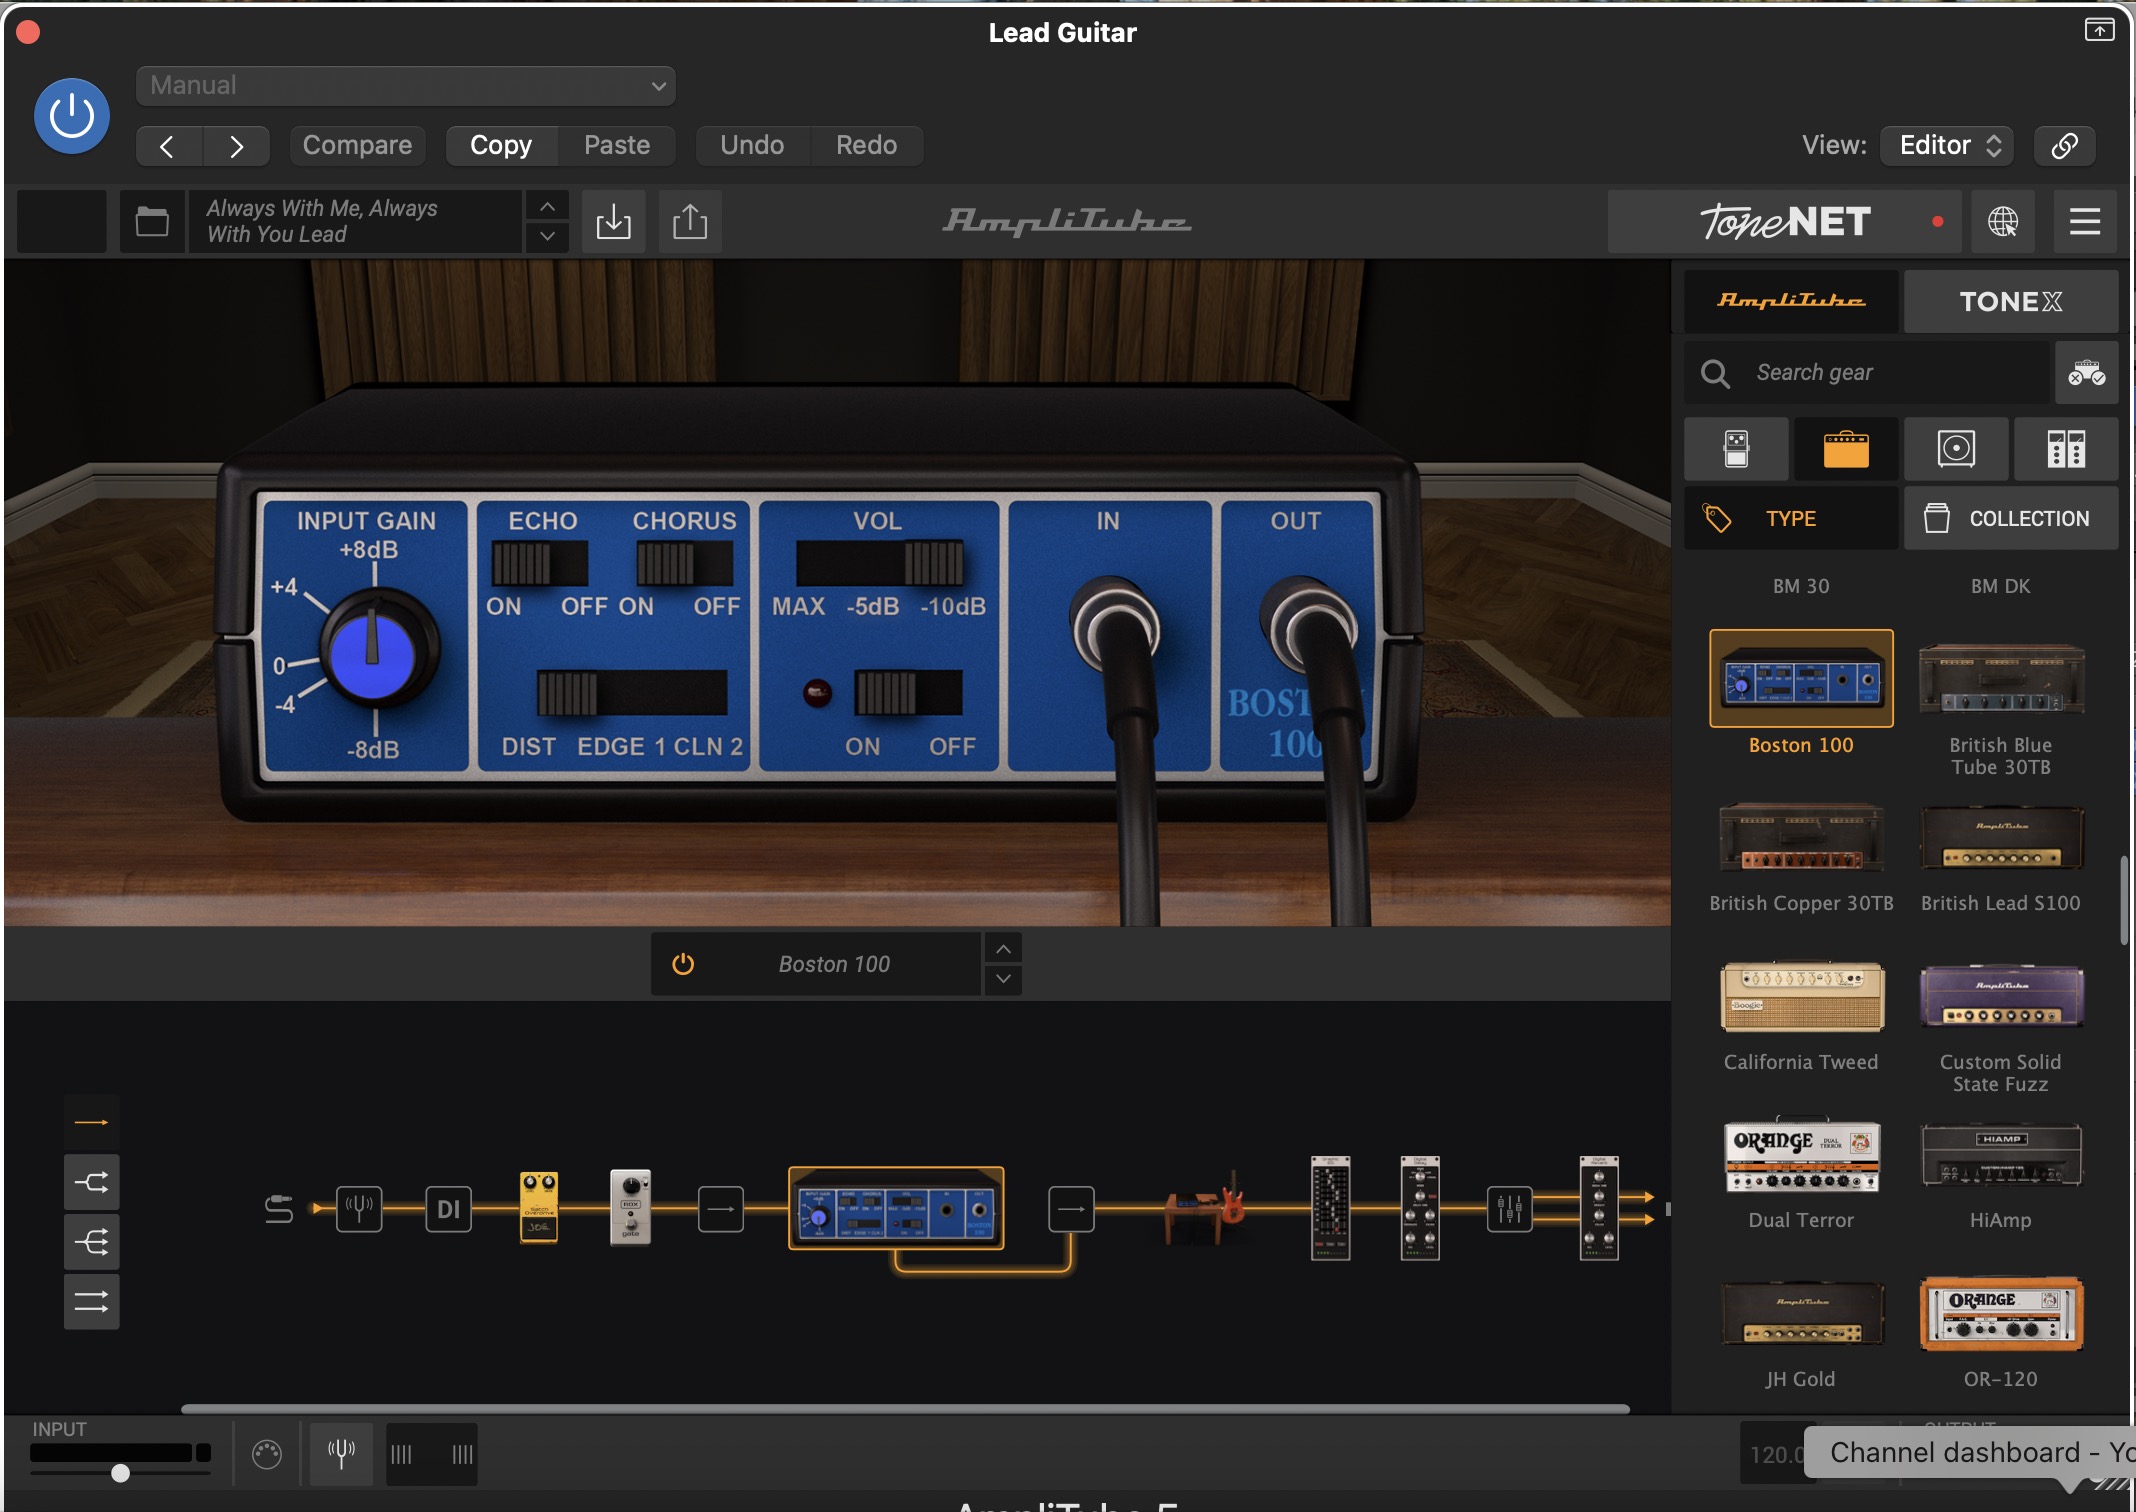Select the third three-way routing icon

pyautogui.click(x=91, y=1242)
